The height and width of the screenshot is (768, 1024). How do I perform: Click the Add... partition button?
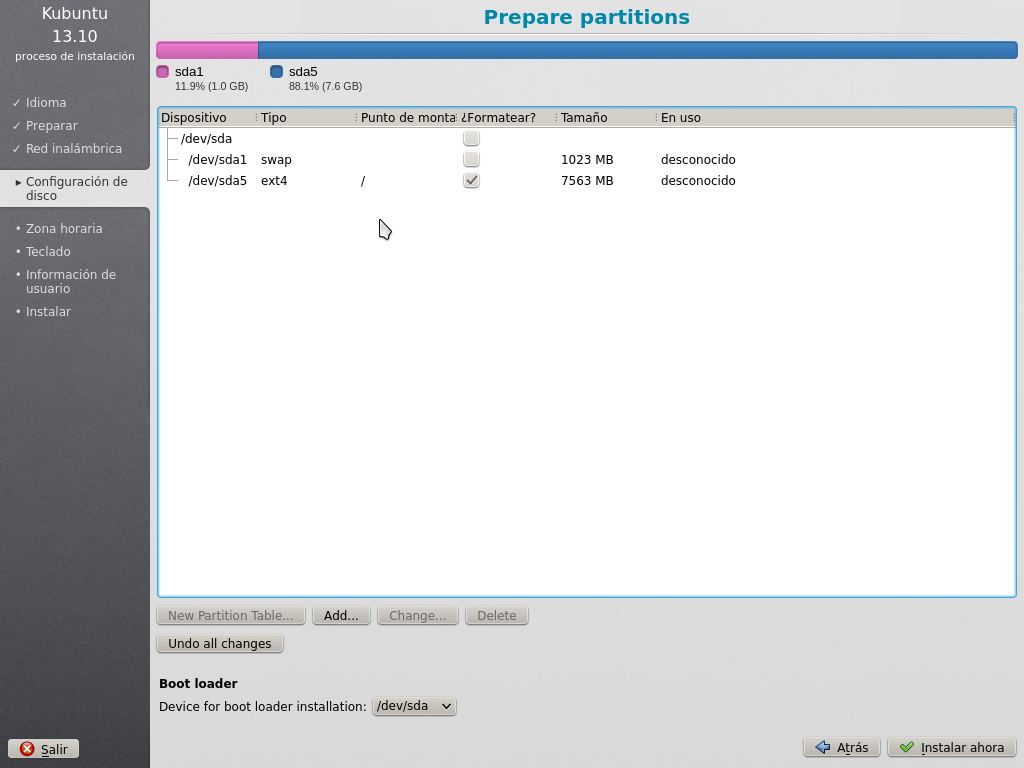point(341,616)
